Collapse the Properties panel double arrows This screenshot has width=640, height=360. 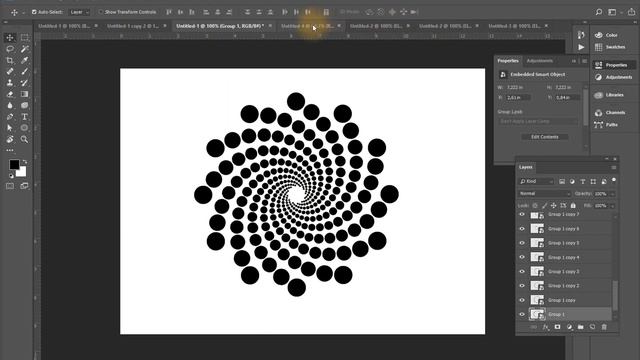[x=574, y=61]
